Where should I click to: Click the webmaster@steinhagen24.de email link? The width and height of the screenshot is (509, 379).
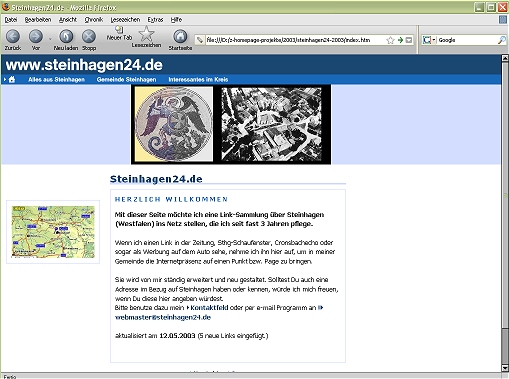163,317
